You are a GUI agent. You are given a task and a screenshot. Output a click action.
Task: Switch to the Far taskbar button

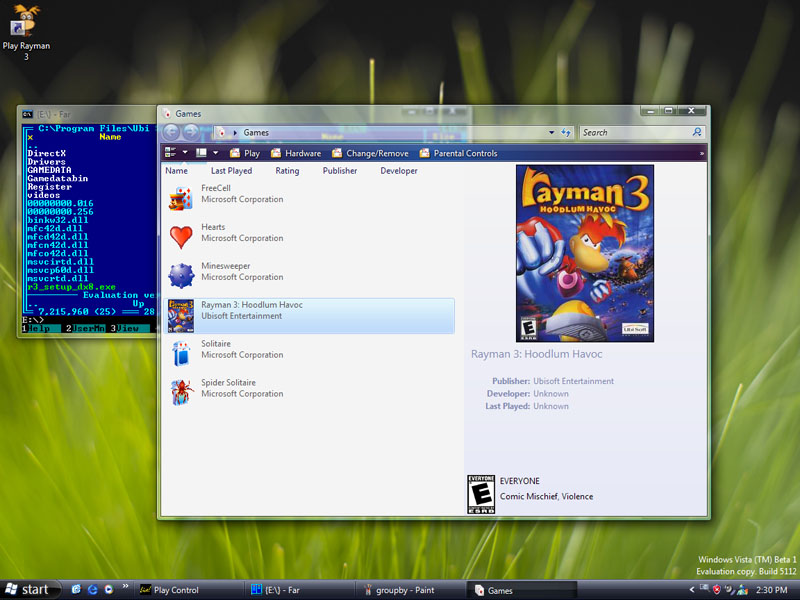(x=299, y=590)
